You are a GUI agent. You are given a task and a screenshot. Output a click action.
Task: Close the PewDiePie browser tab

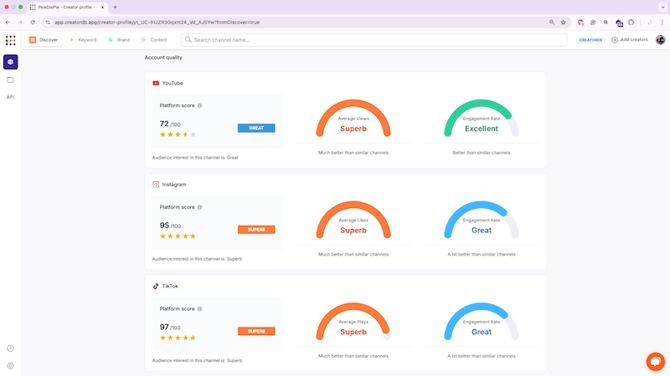click(x=102, y=7)
